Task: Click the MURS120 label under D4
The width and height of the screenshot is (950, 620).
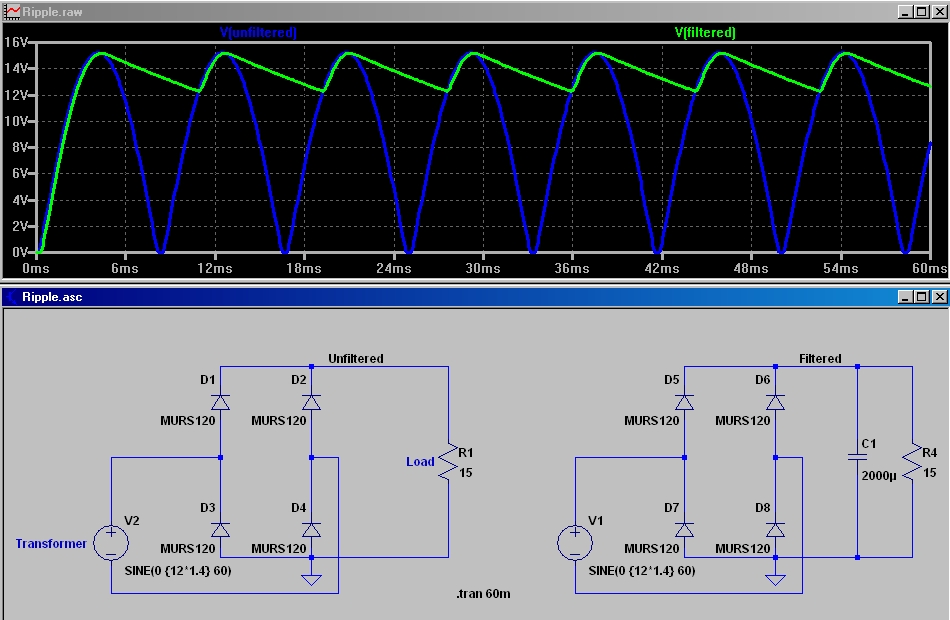Action: coord(279,548)
